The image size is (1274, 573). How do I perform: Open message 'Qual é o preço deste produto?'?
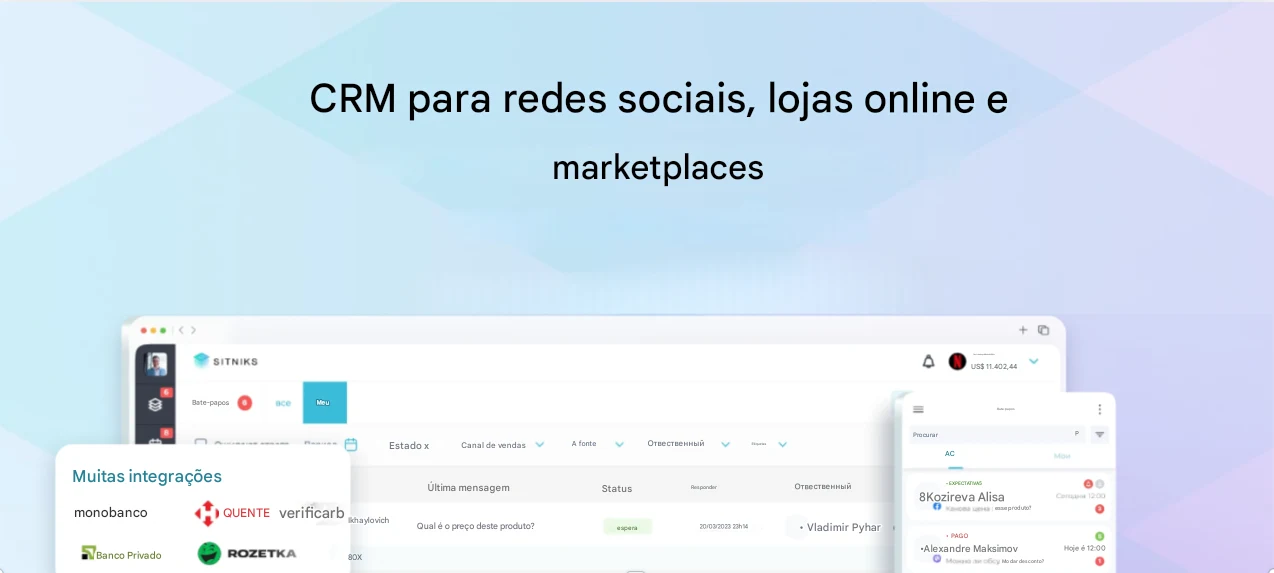click(x=475, y=526)
